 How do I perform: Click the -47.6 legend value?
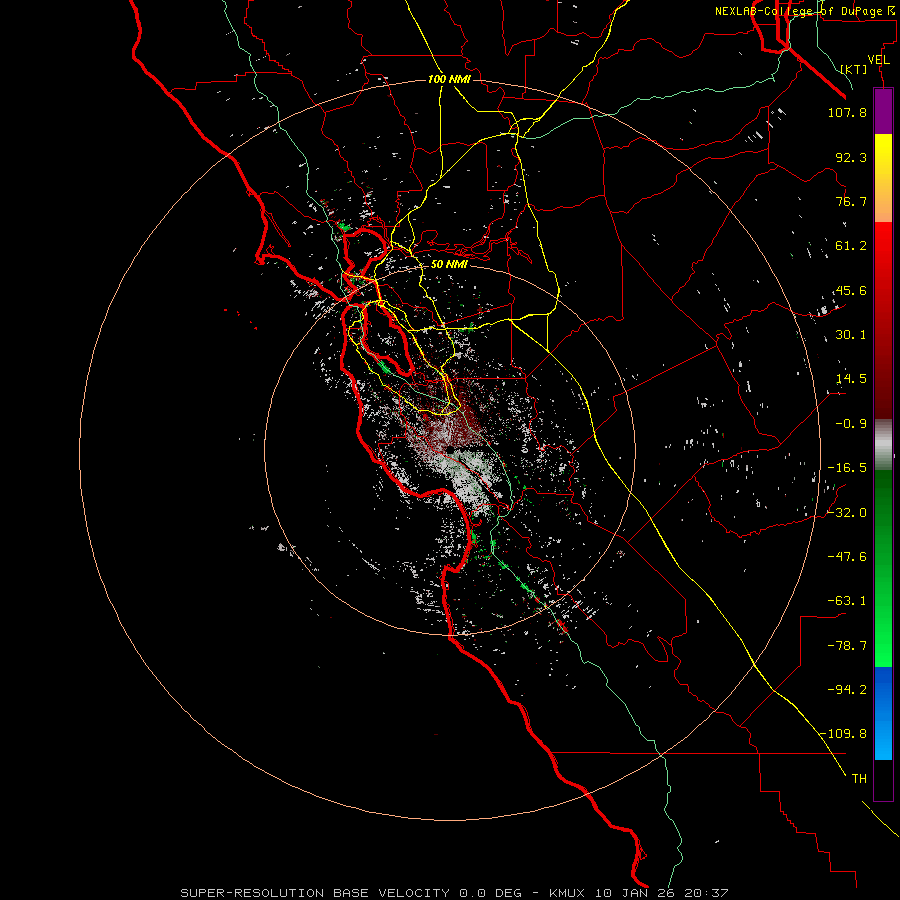click(847, 557)
